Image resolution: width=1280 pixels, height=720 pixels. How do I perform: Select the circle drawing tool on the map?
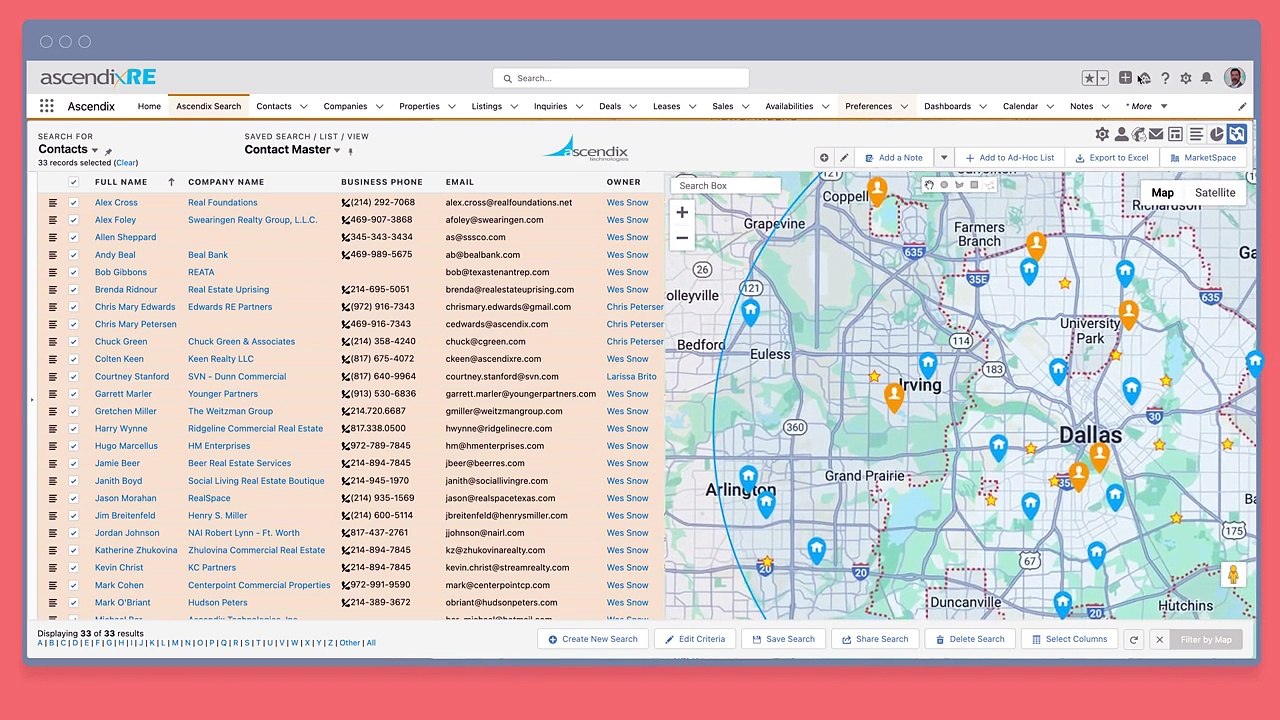[944, 185]
